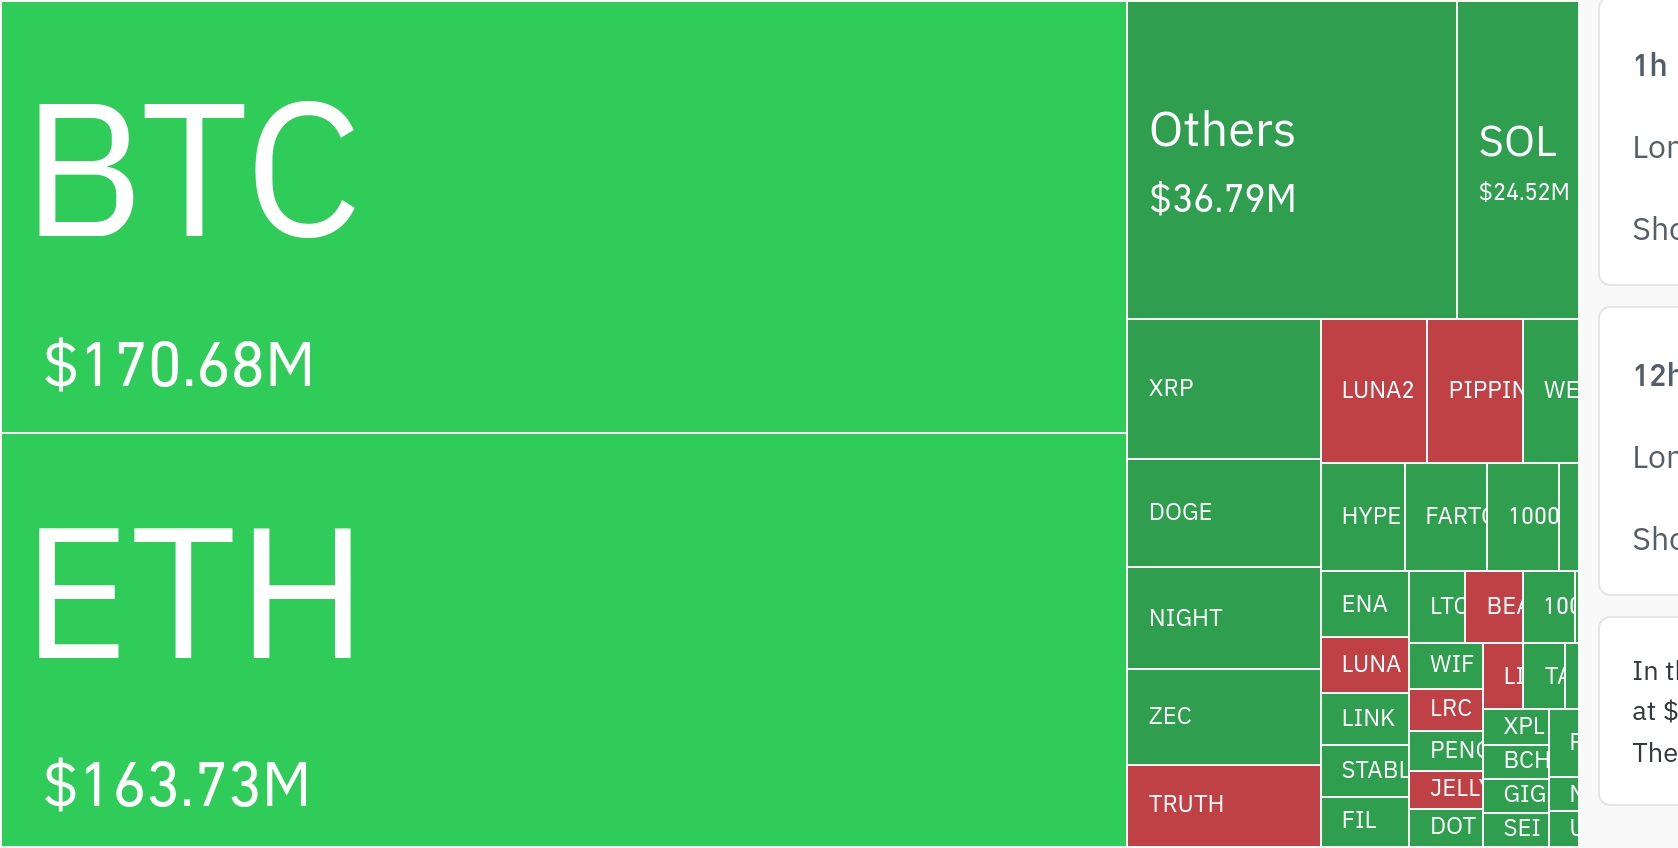Open the HYPE tile
The width and height of the screenshot is (1678, 848).
click(x=1363, y=516)
